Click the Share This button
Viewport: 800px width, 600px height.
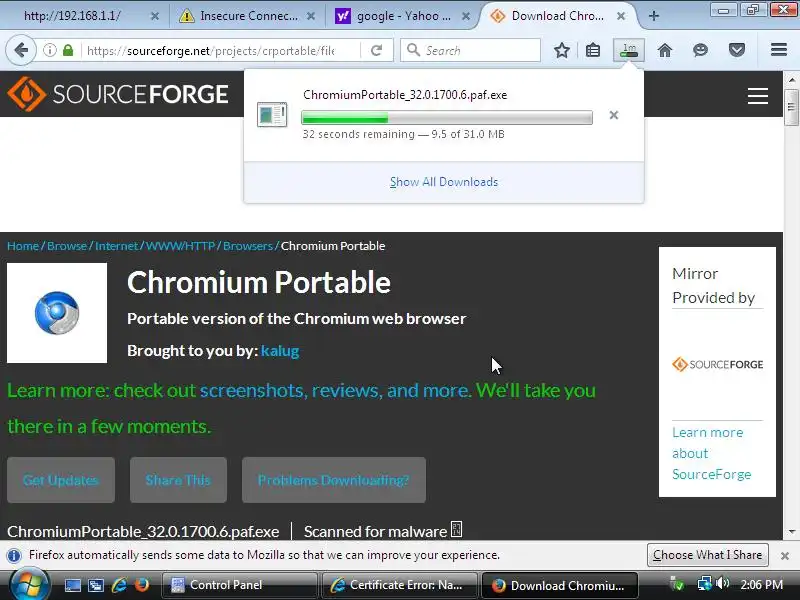click(x=178, y=480)
